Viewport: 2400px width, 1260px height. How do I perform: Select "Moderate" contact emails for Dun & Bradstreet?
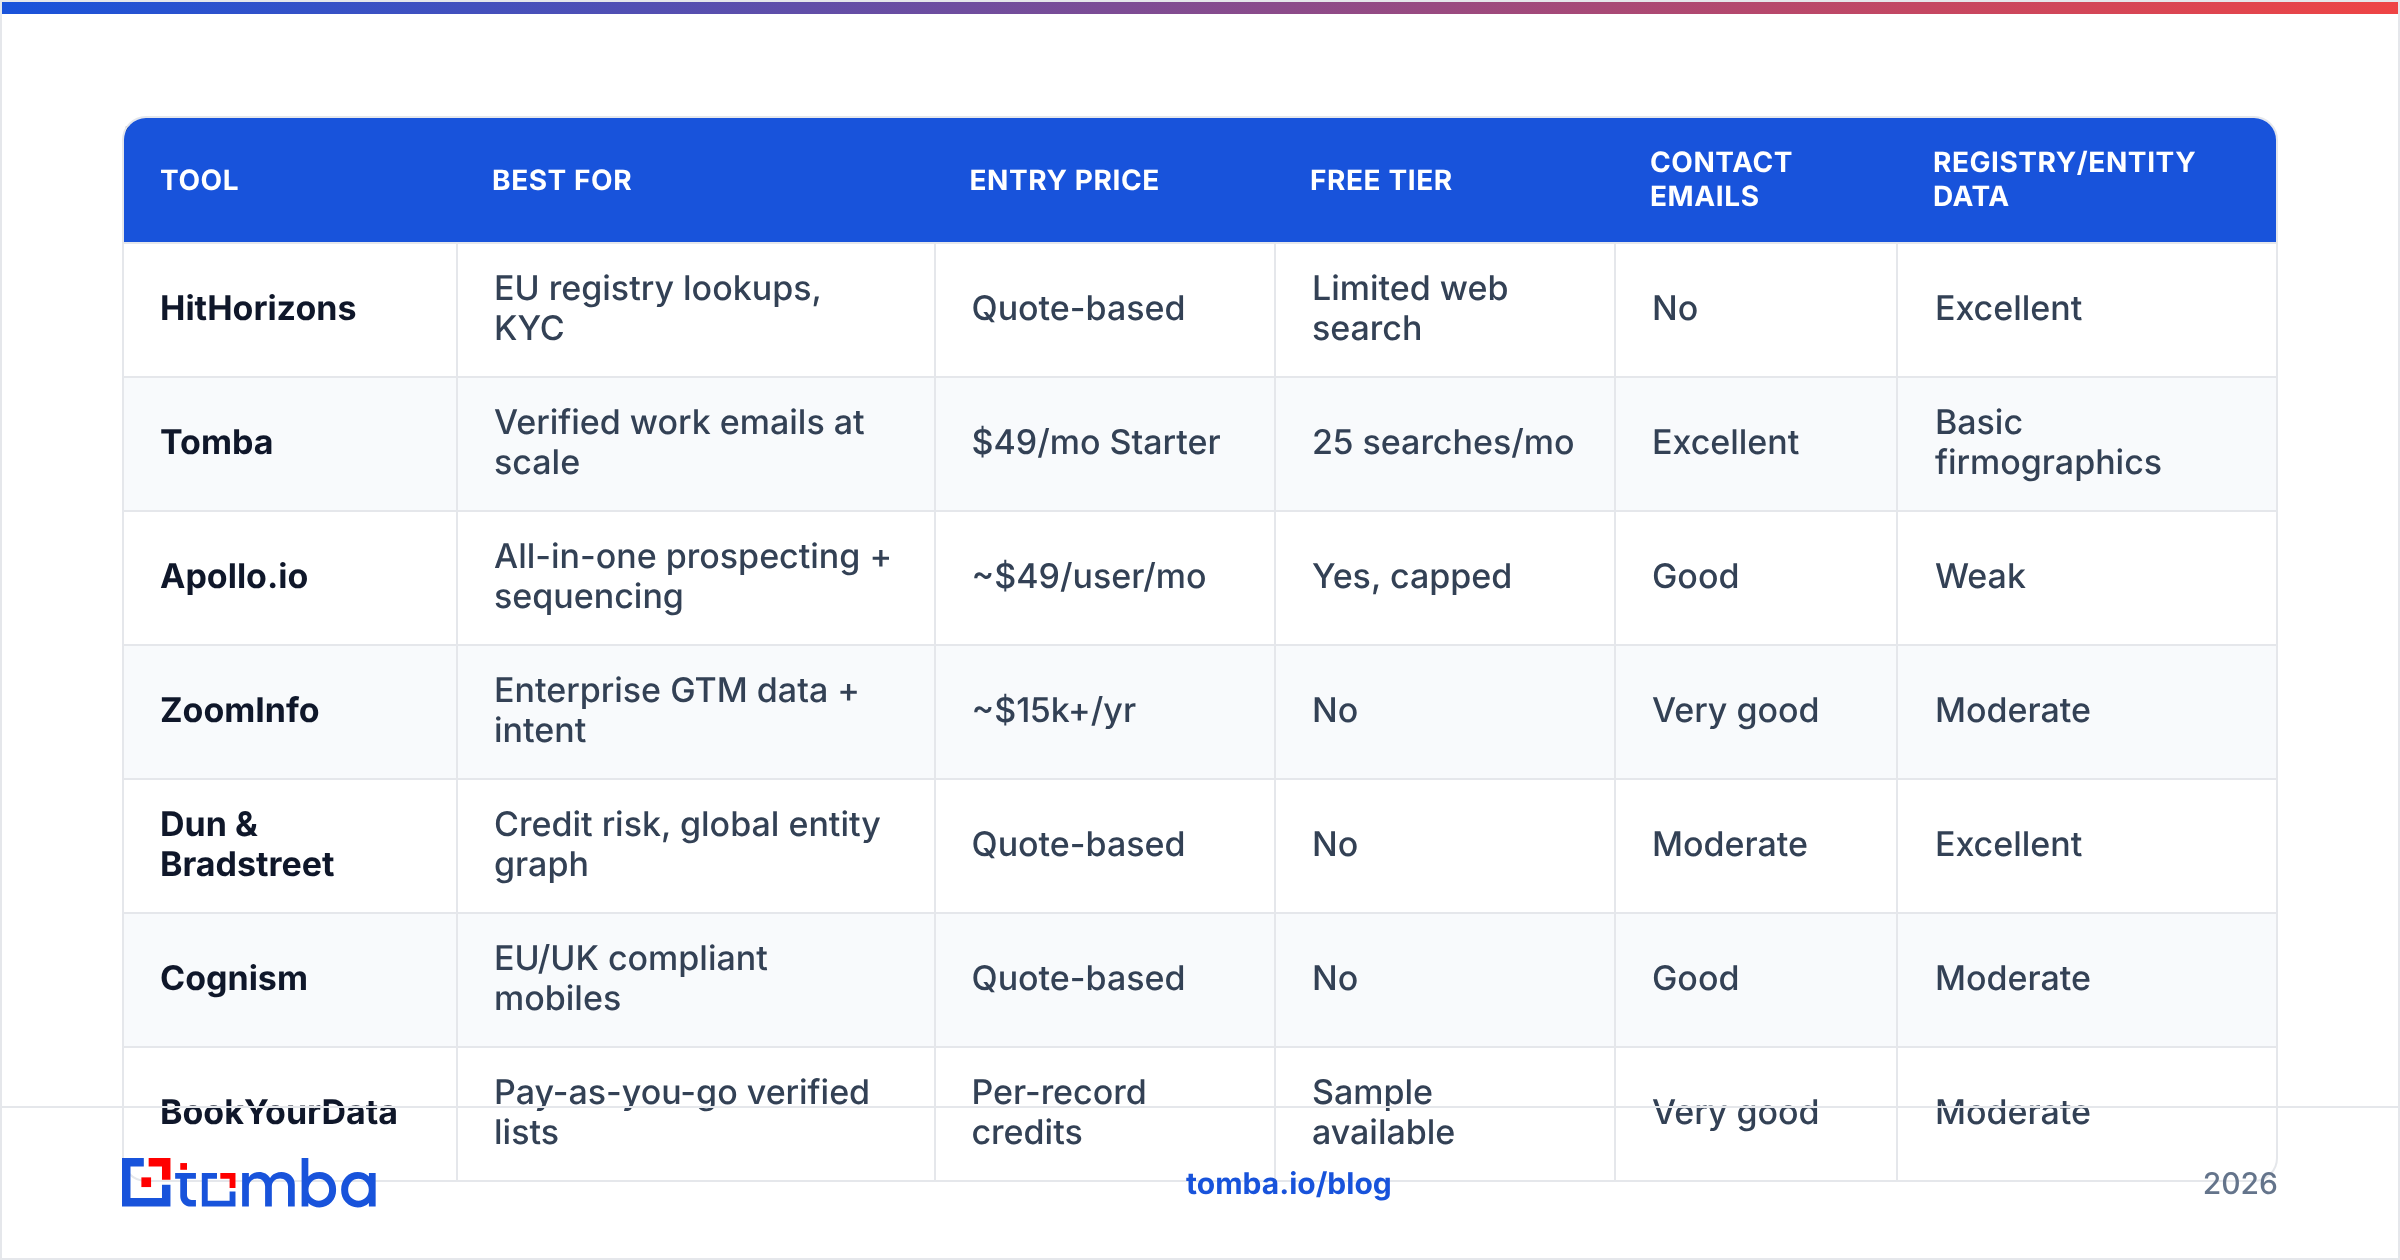[x=1729, y=844]
